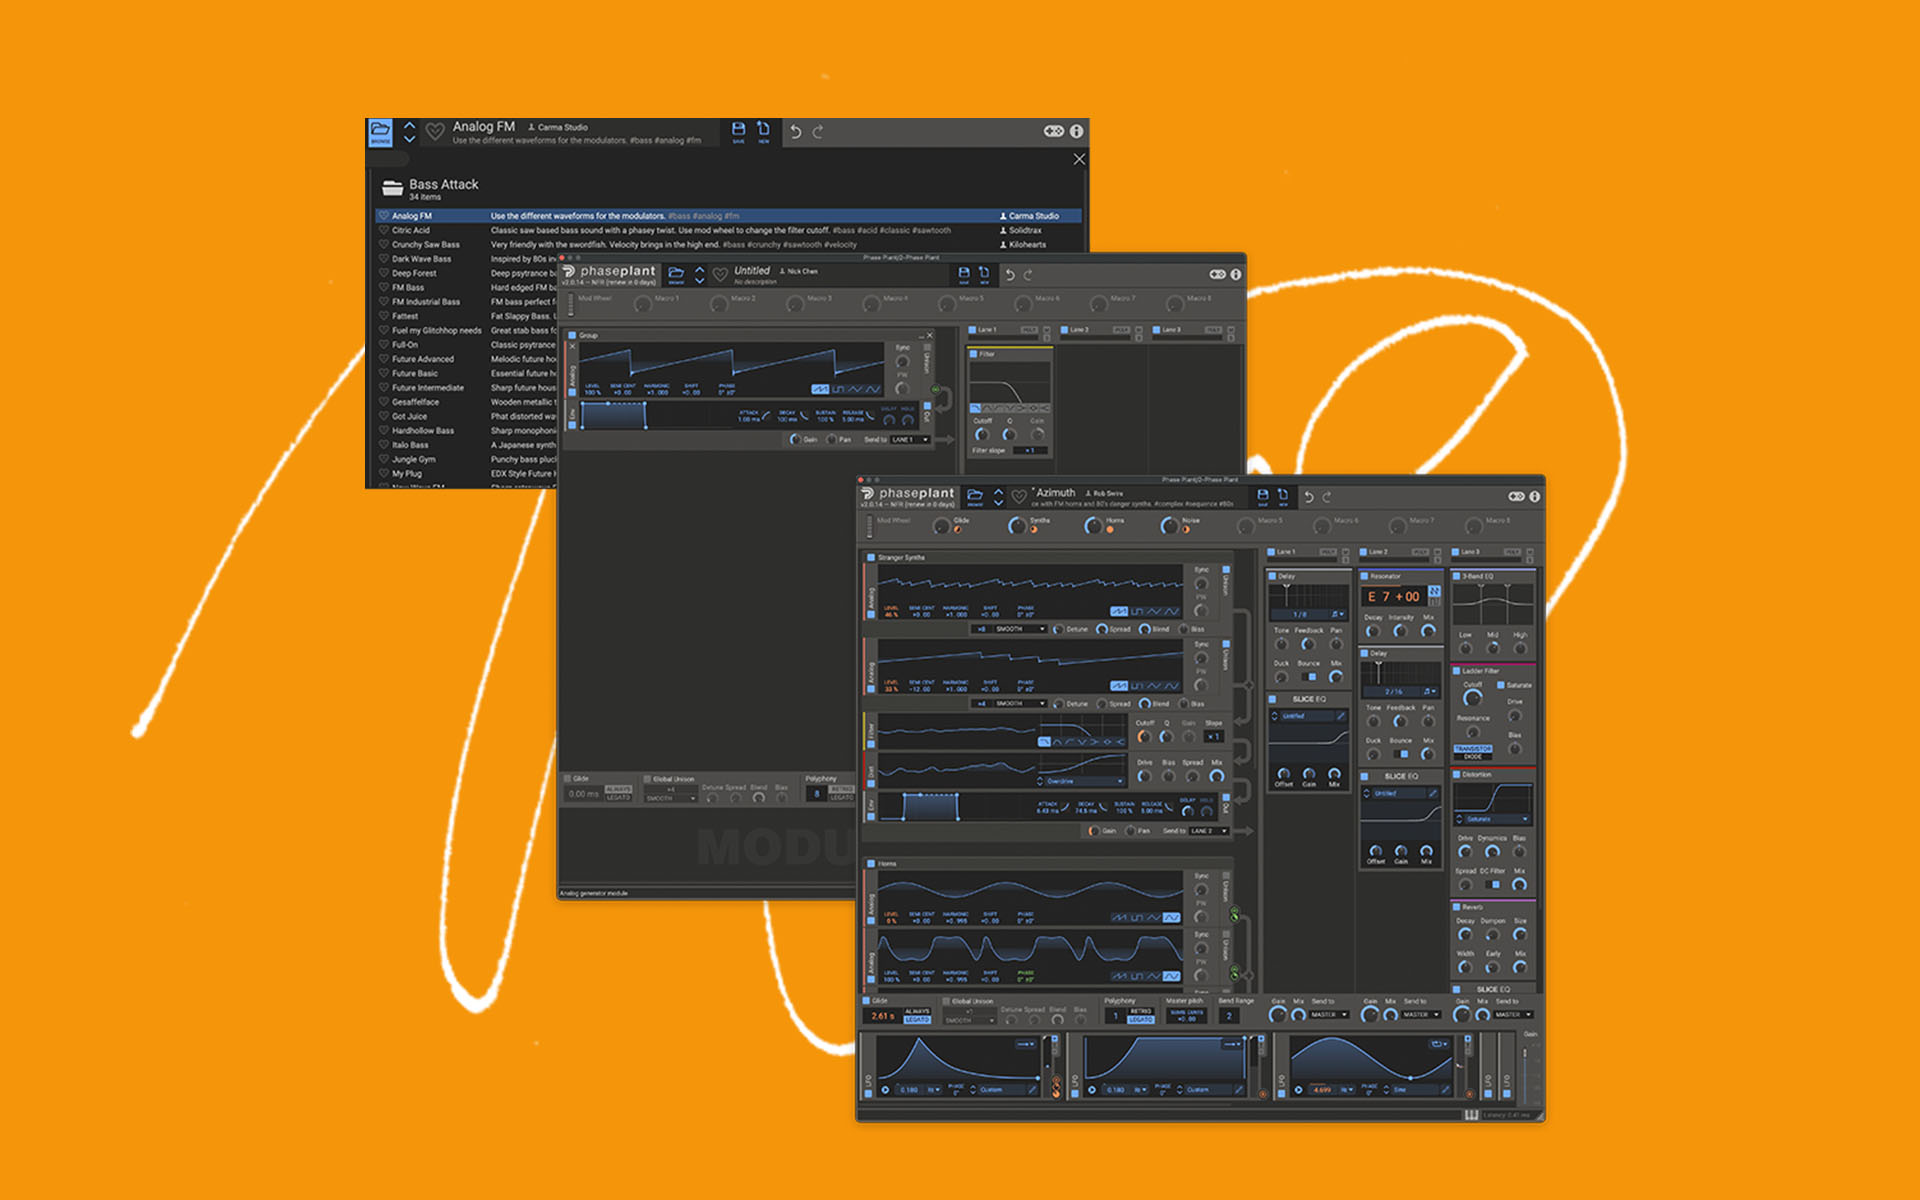Viewport: 1920px width, 1200px height.
Task: Click LEGATO button under Polyphony
Action: coord(1141,1019)
